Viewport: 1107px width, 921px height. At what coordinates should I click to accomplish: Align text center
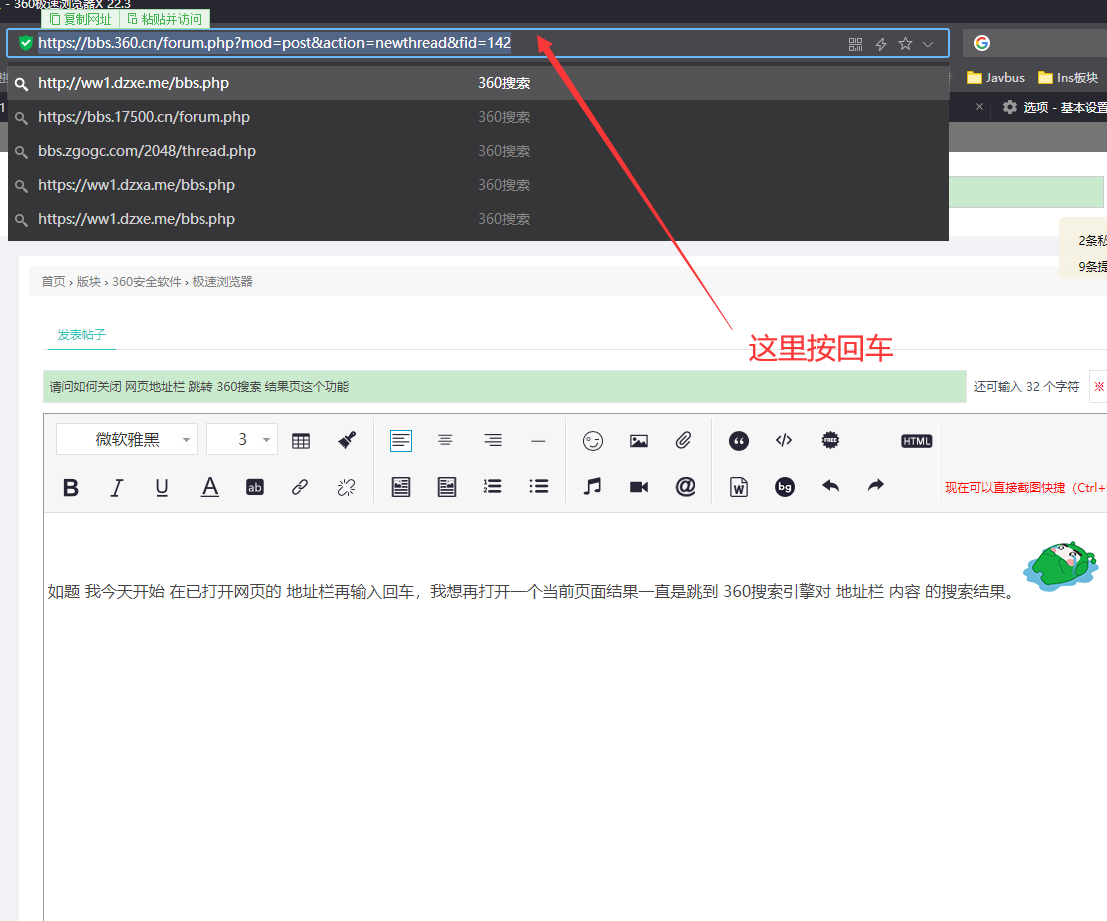445,440
